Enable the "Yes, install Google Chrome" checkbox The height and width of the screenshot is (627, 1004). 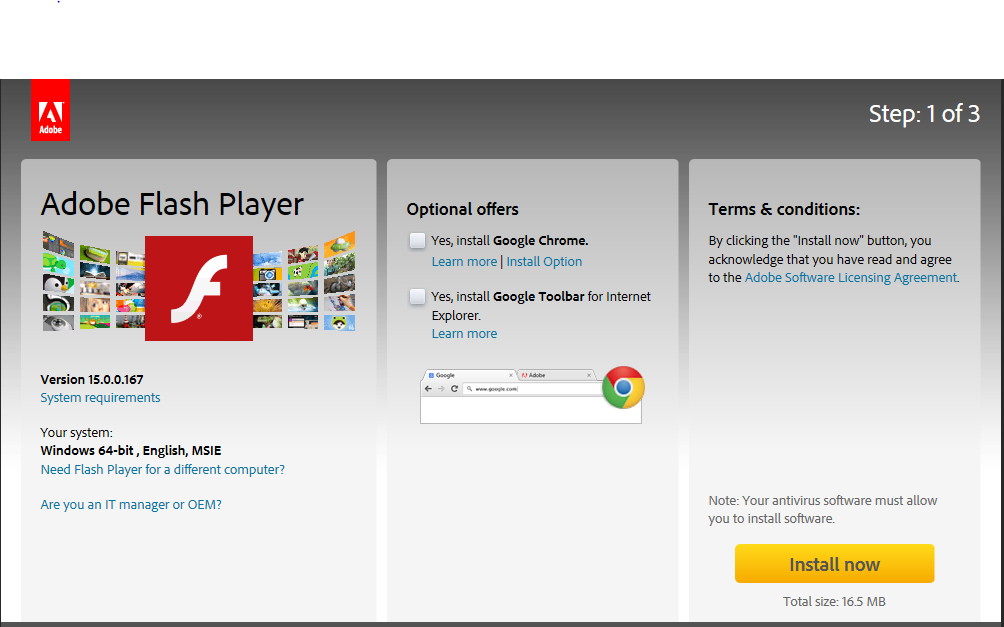[417, 240]
